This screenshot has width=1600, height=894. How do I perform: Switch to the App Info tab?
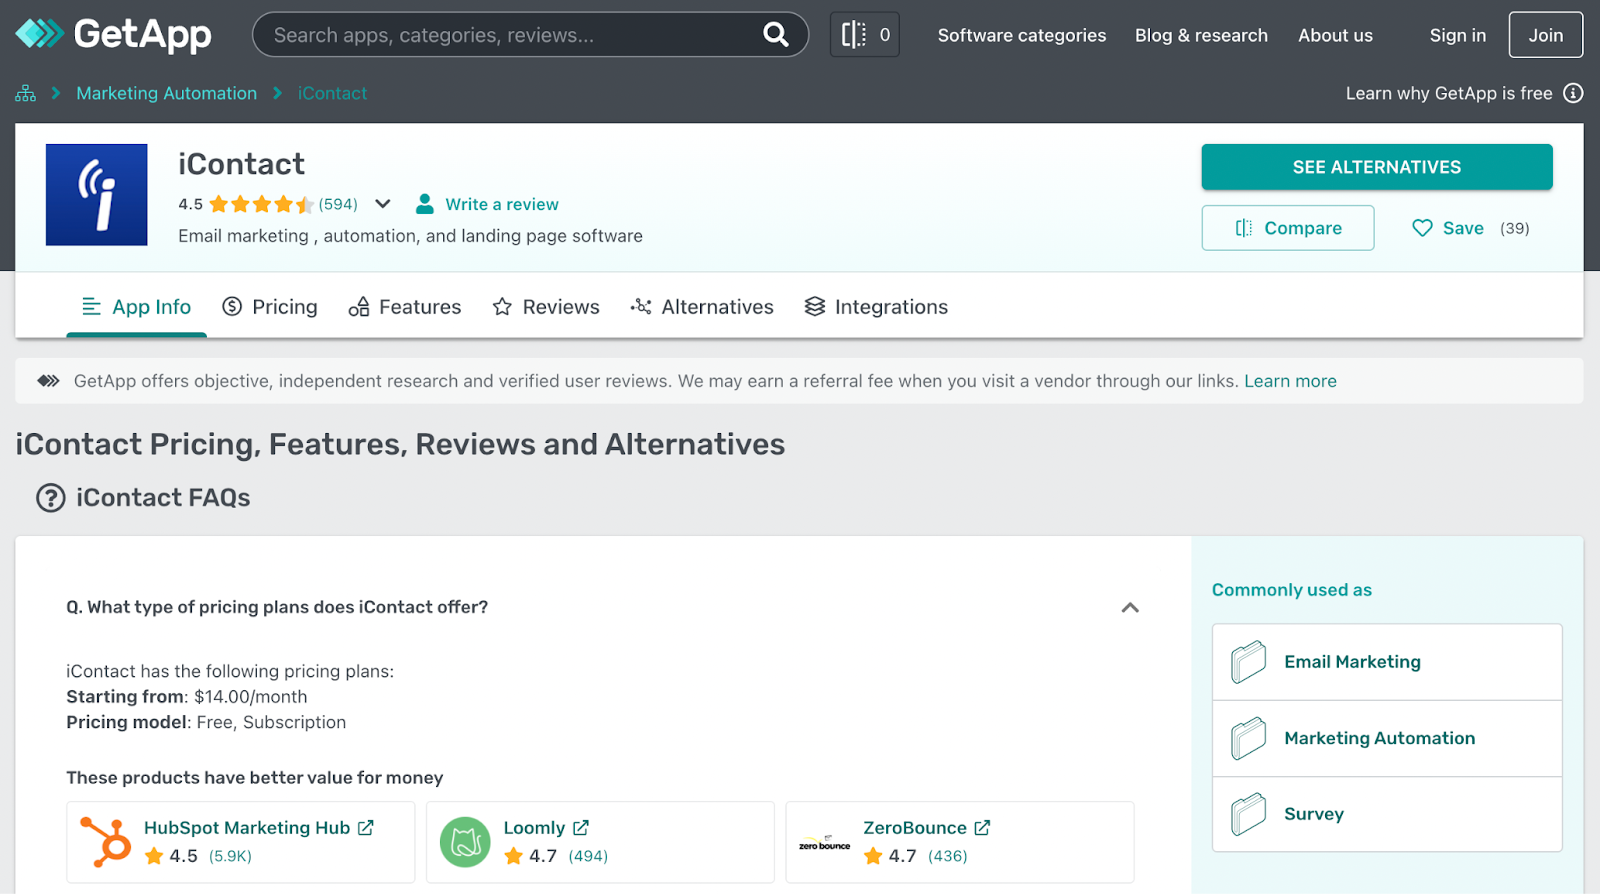[137, 307]
